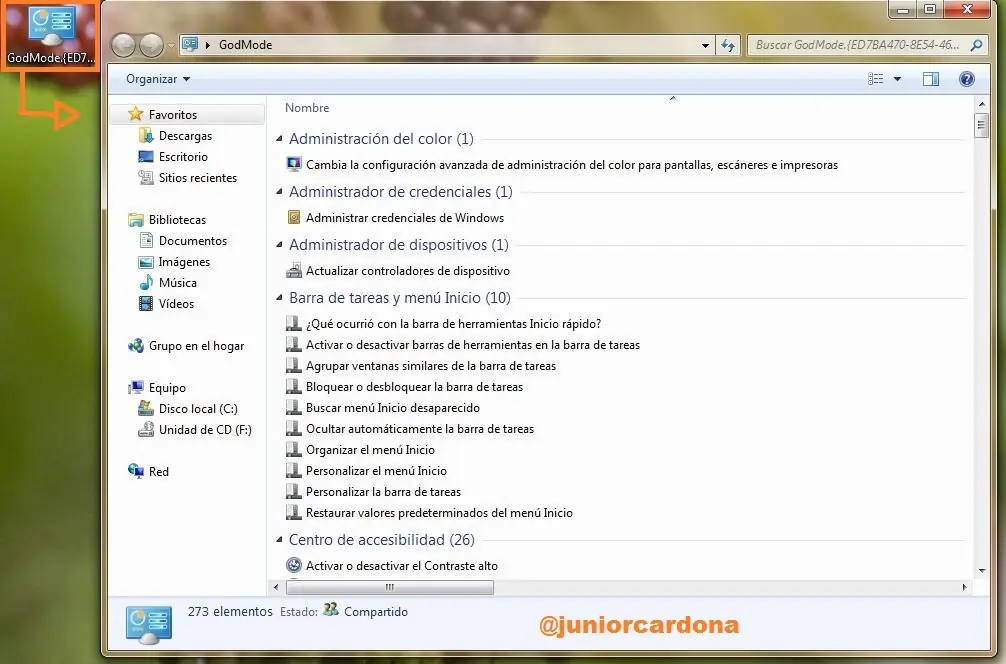Collapse the Centro de accesibilidad group

[x=279, y=540]
